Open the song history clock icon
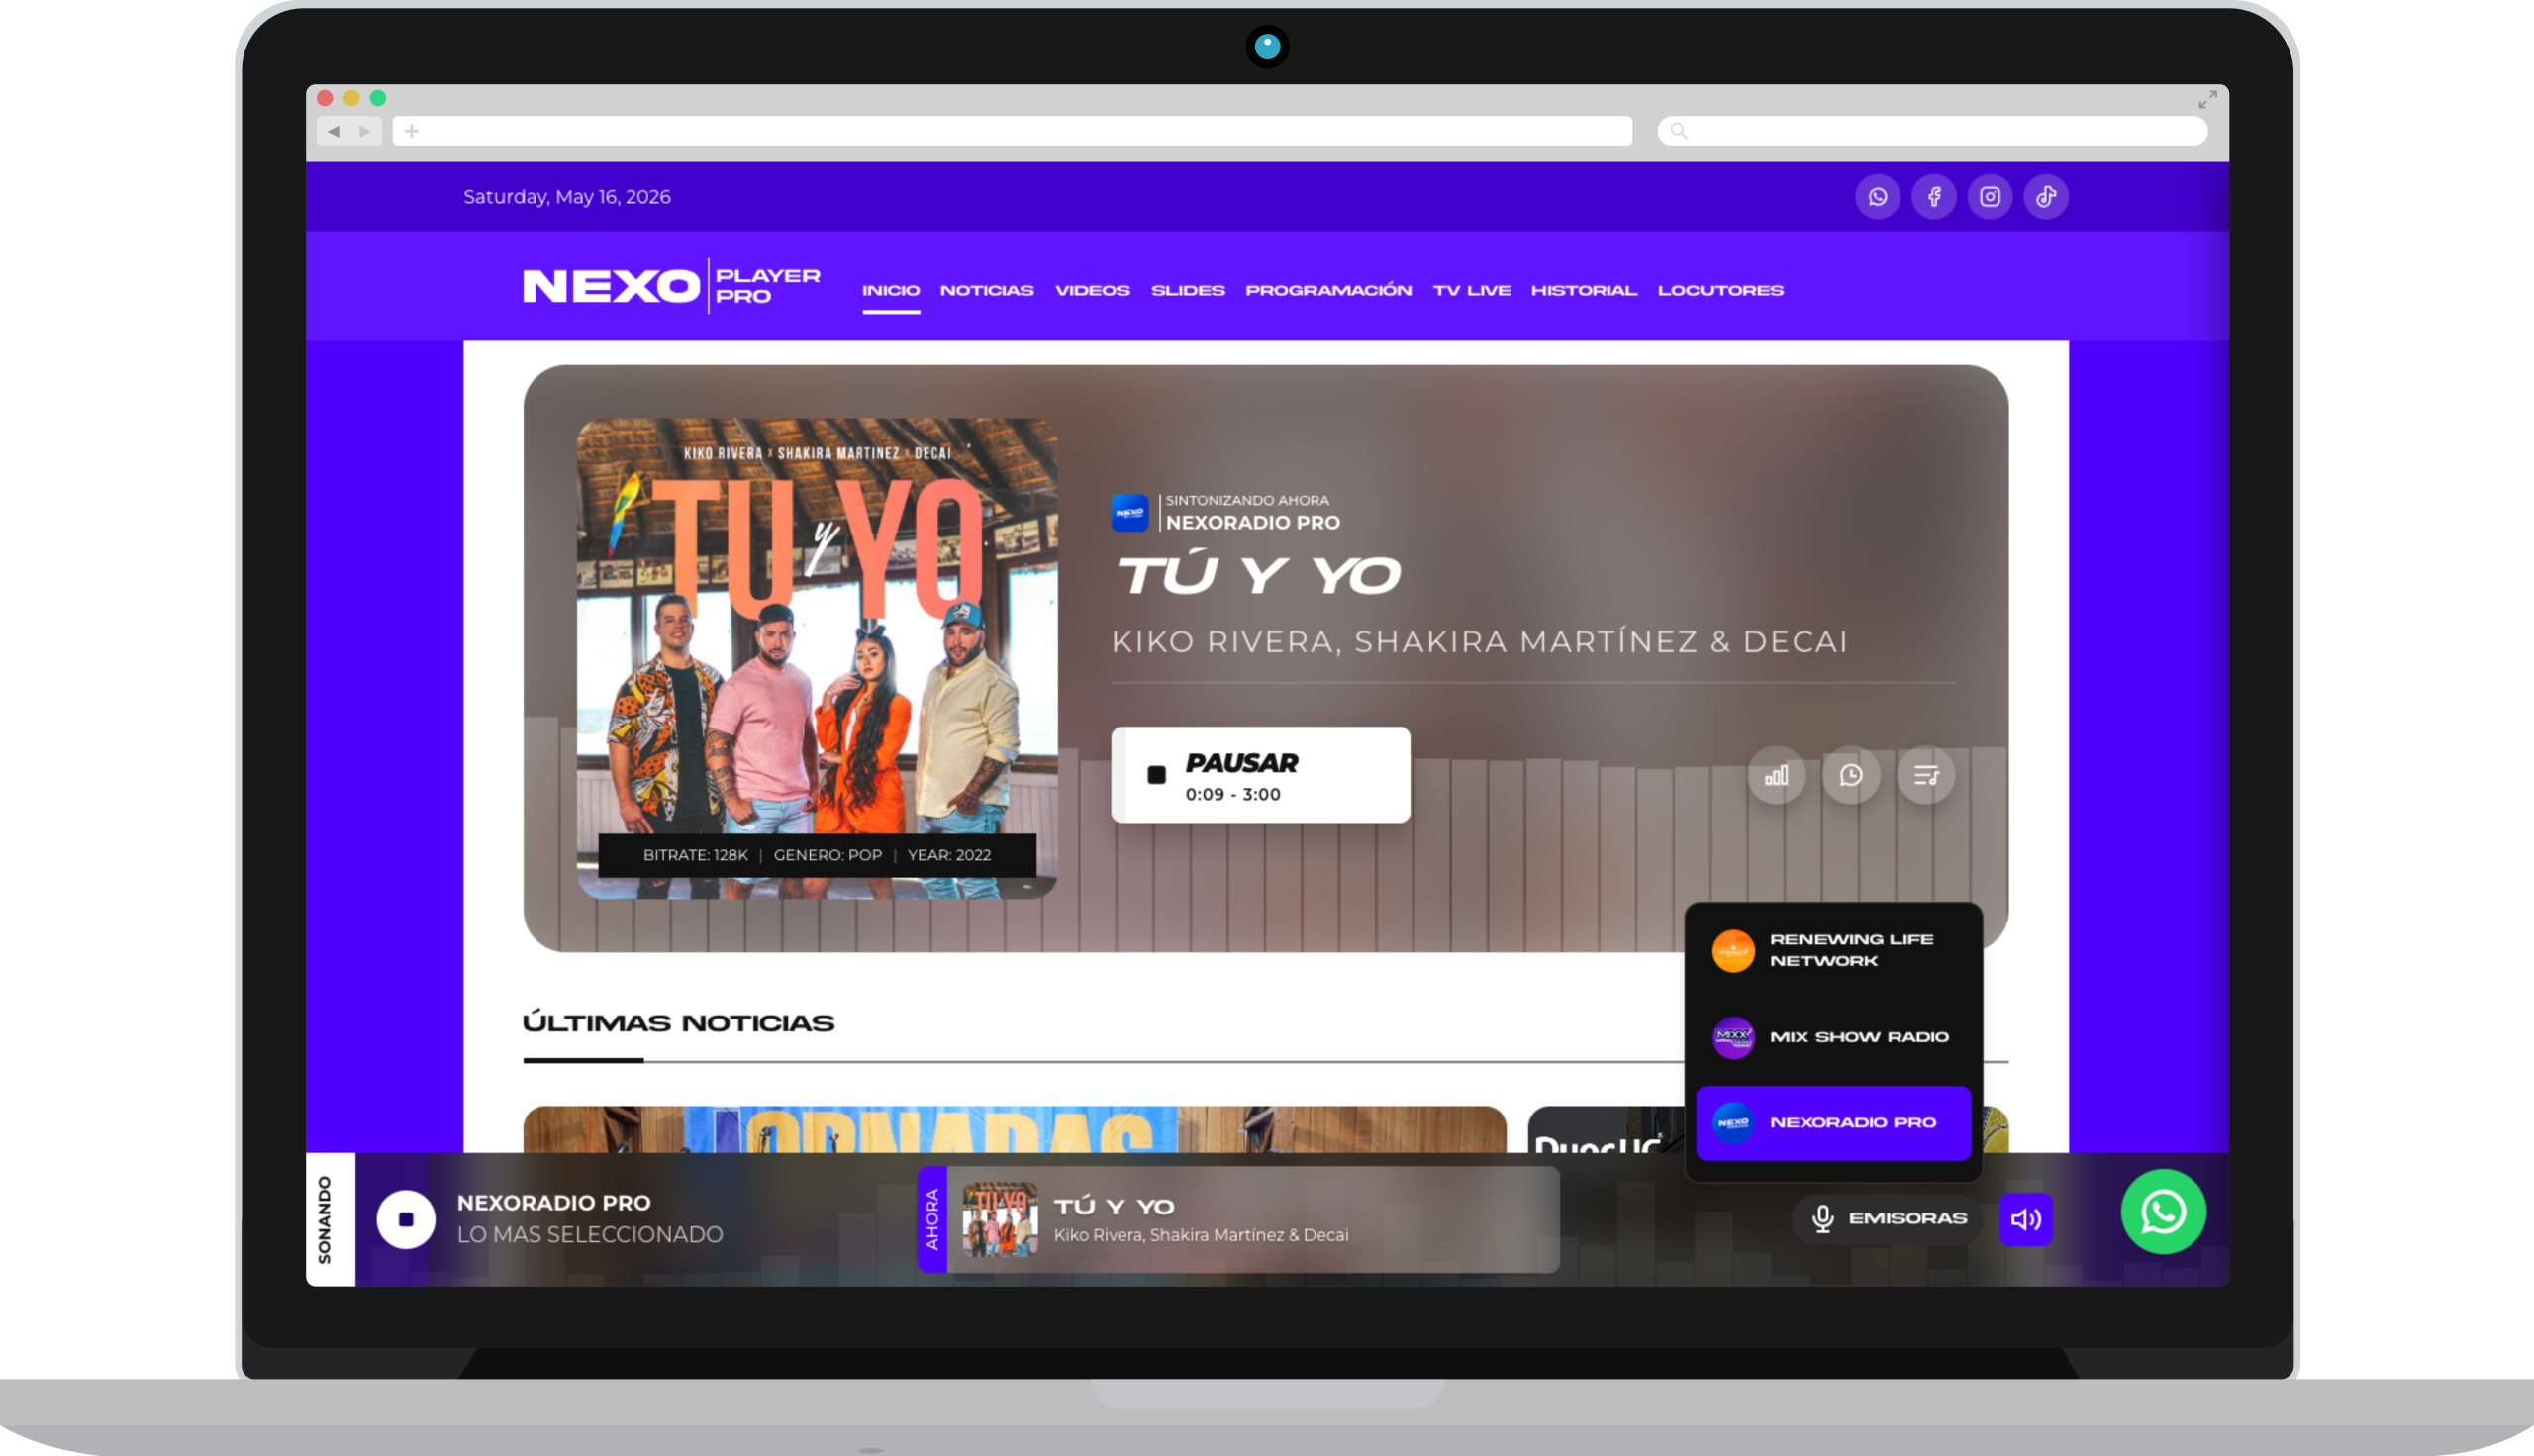2534x1456 pixels. [x=1851, y=775]
